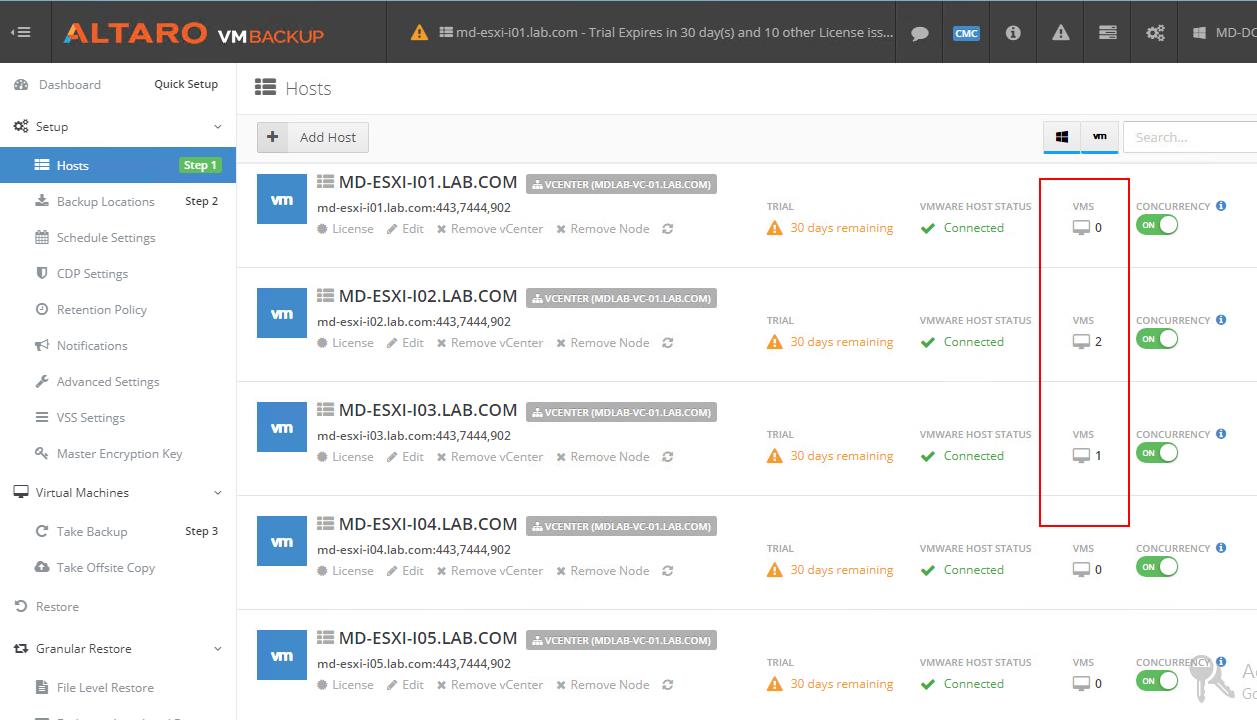Collapse the Granular Restore section chevron
The height and width of the screenshot is (720, 1257).
point(218,649)
